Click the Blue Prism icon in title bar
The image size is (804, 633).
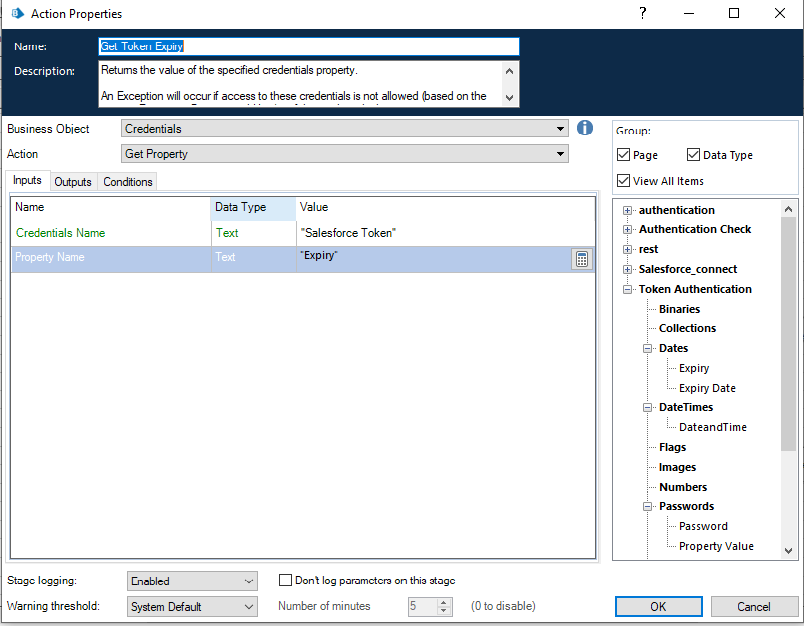[x=17, y=14]
